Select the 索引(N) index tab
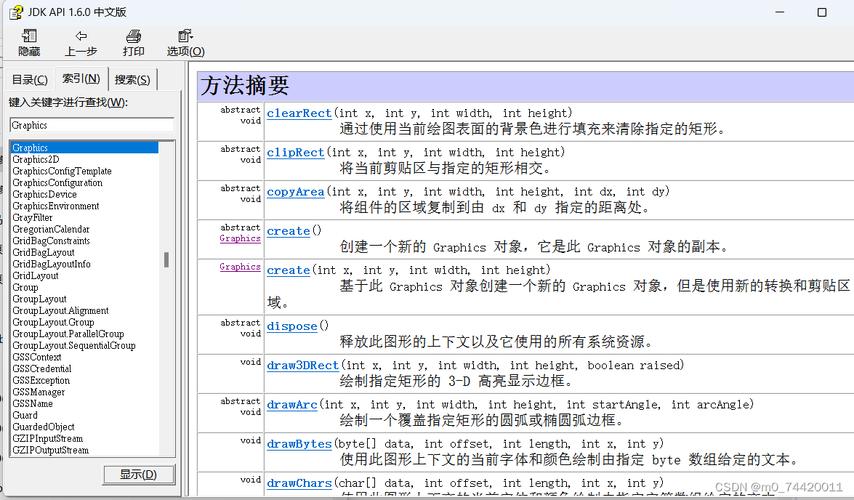This screenshot has width=854, height=500. pos(81,78)
